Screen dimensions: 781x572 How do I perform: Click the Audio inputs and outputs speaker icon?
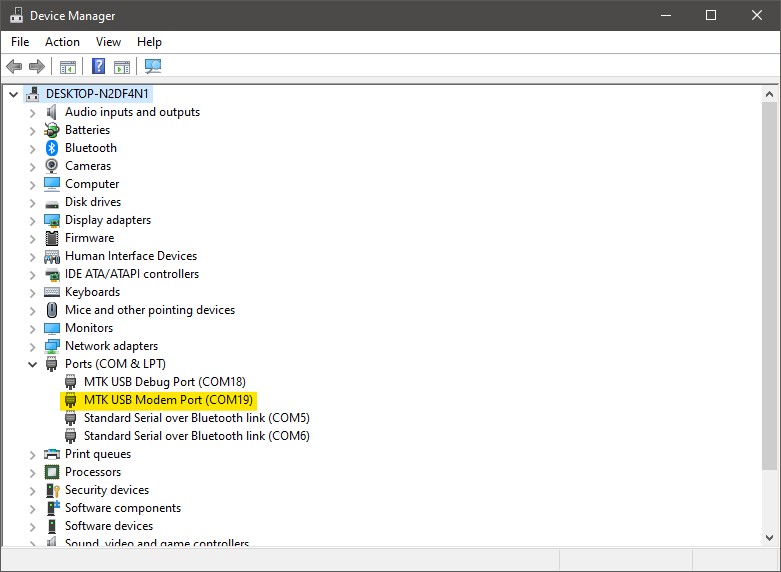[x=52, y=112]
